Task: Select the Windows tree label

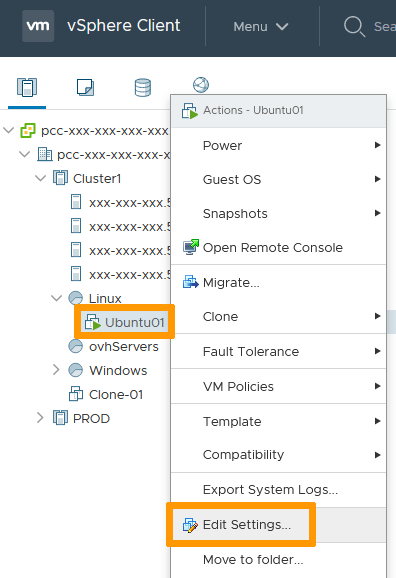Action: (118, 370)
